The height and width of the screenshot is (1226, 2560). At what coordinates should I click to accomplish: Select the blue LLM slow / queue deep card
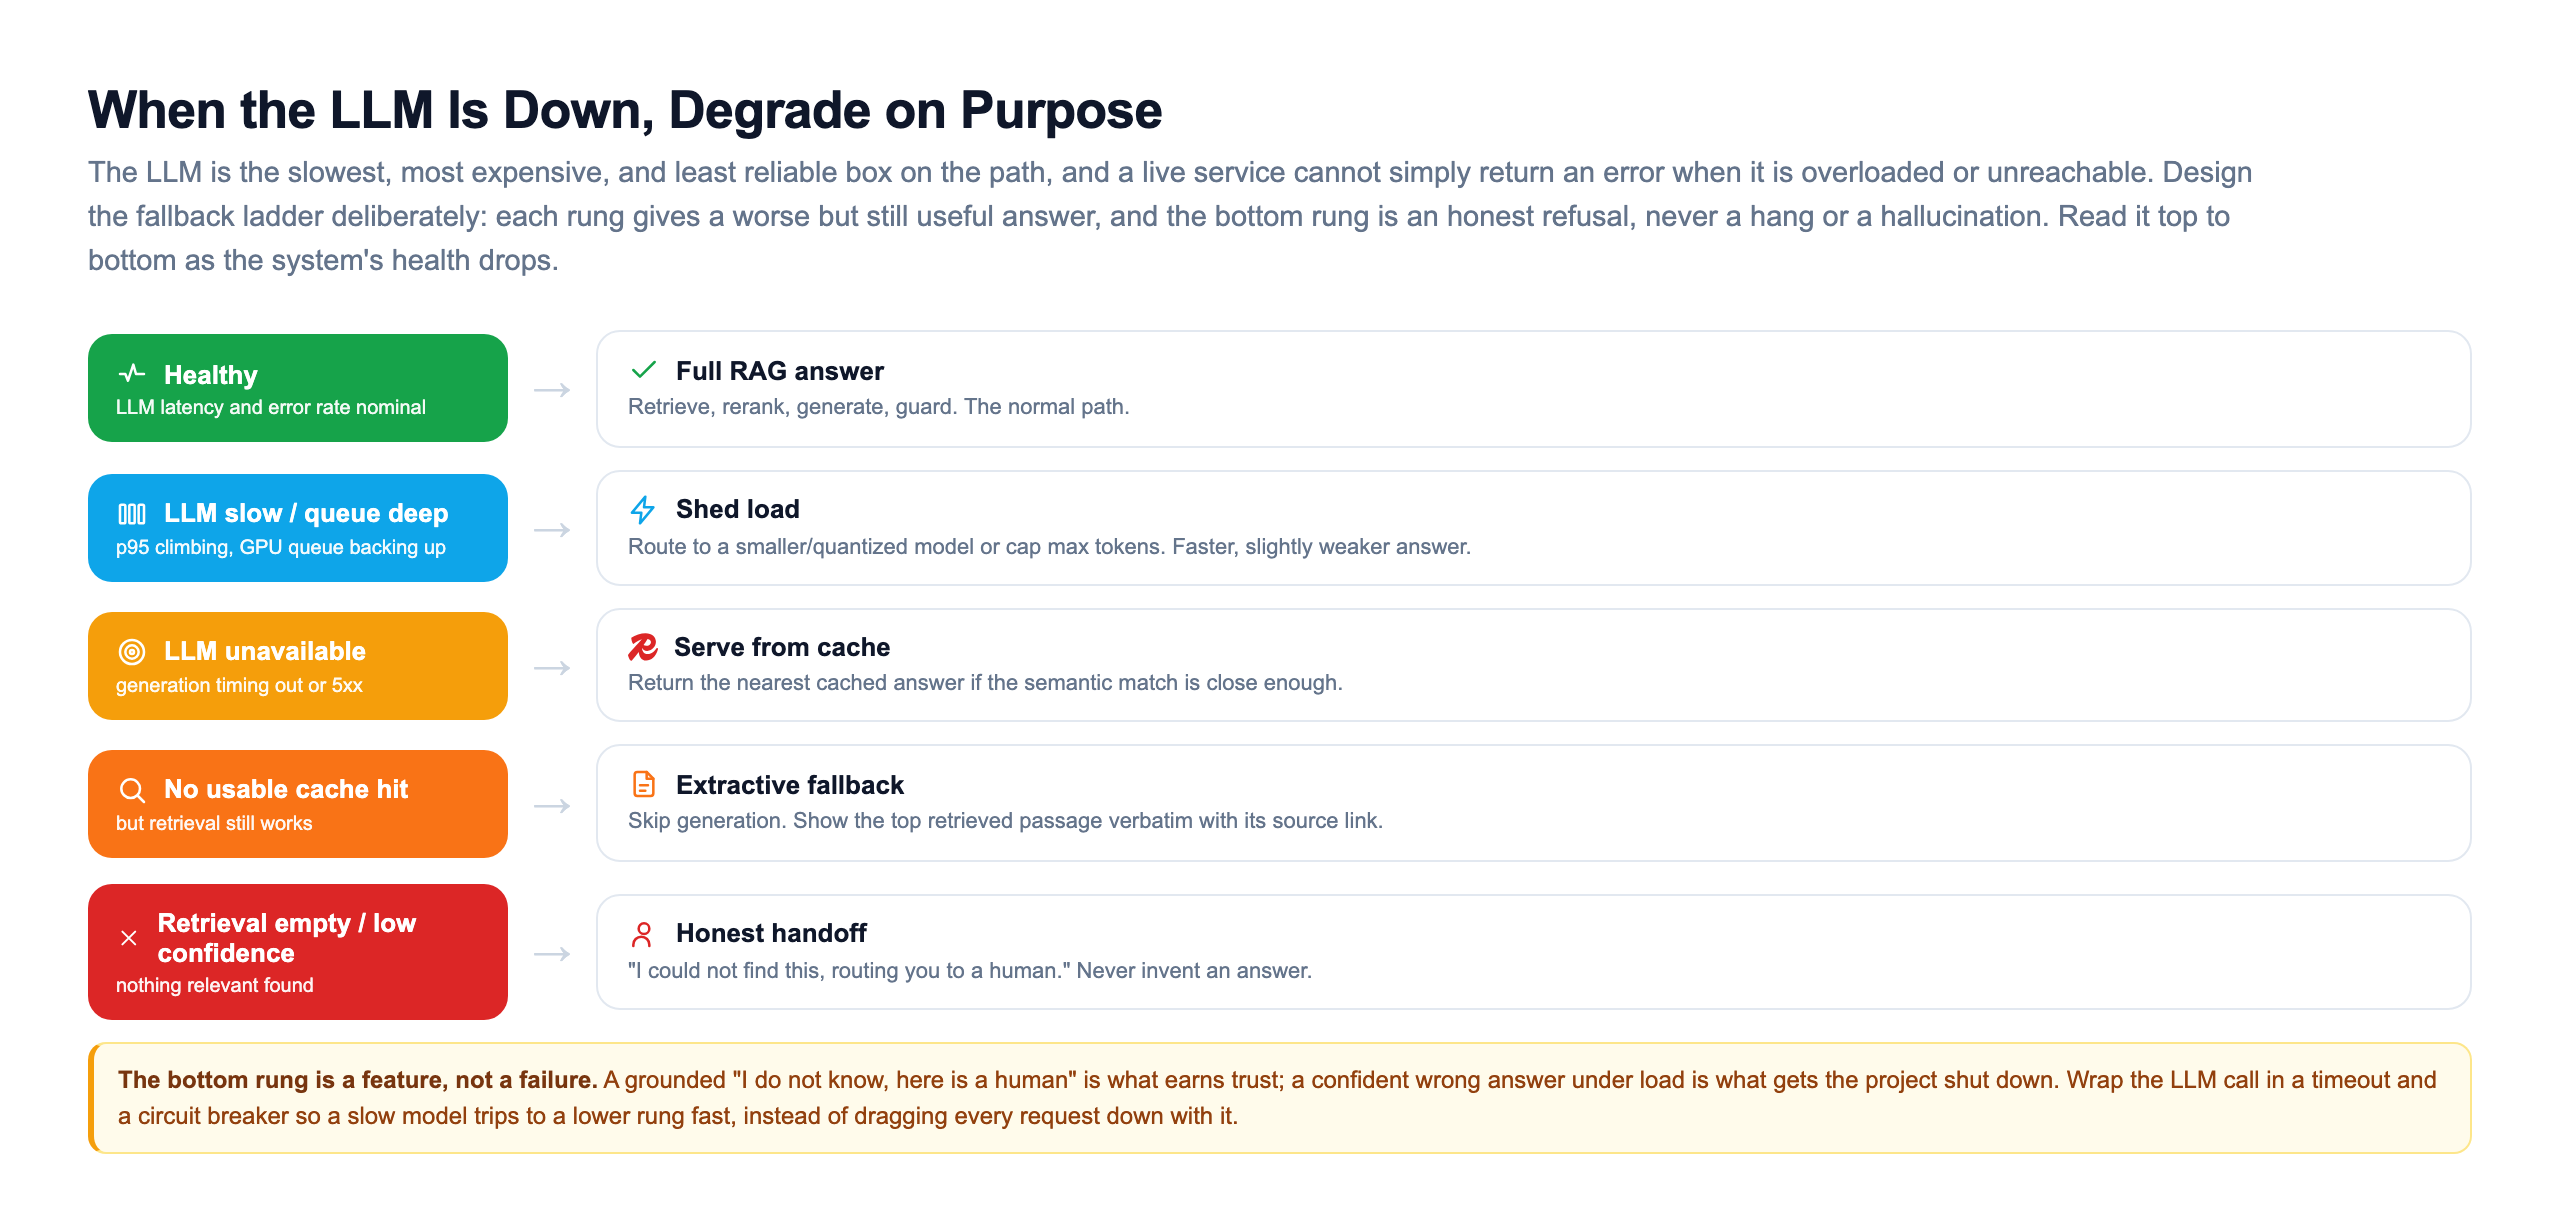click(x=298, y=528)
